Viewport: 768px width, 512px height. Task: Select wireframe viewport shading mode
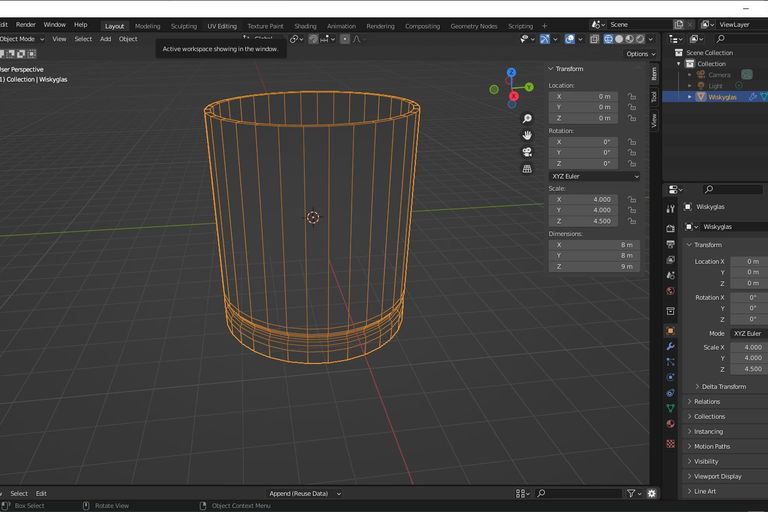tap(608, 39)
